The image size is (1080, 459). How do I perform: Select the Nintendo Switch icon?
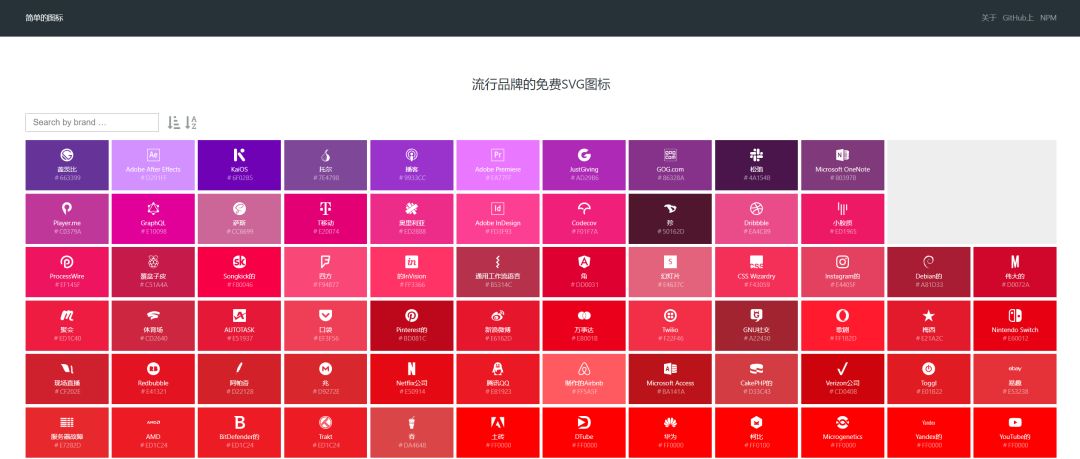coord(1015,325)
